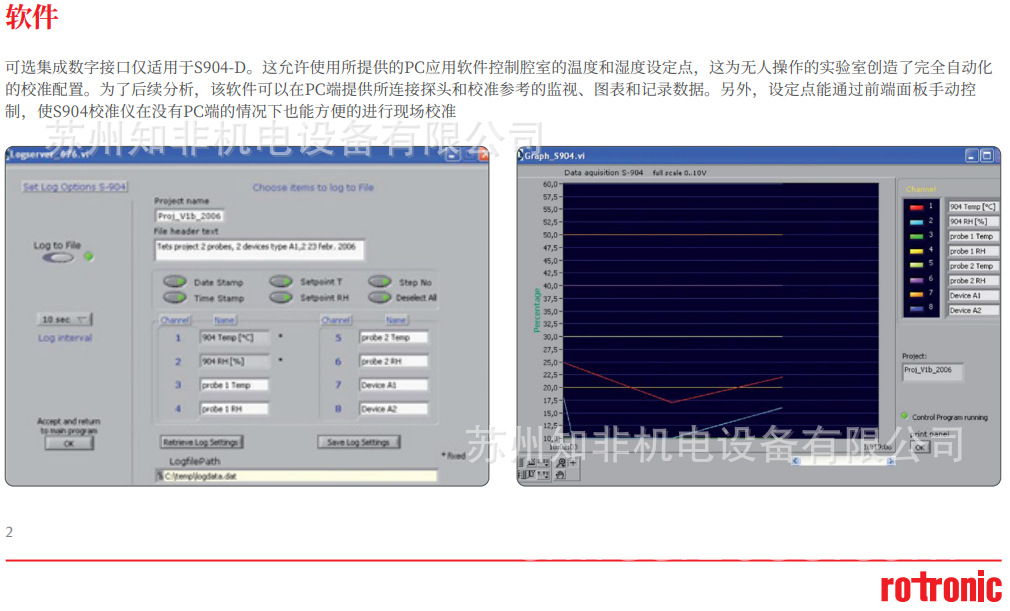Click the OK button under print panel
This screenshot has height=611, width=1010.
coord(920,447)
